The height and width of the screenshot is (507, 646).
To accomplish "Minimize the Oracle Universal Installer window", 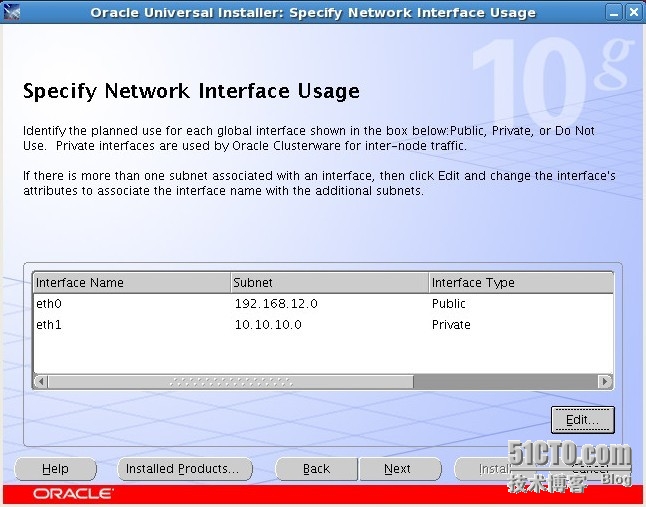I will click(x=614, y=13).
